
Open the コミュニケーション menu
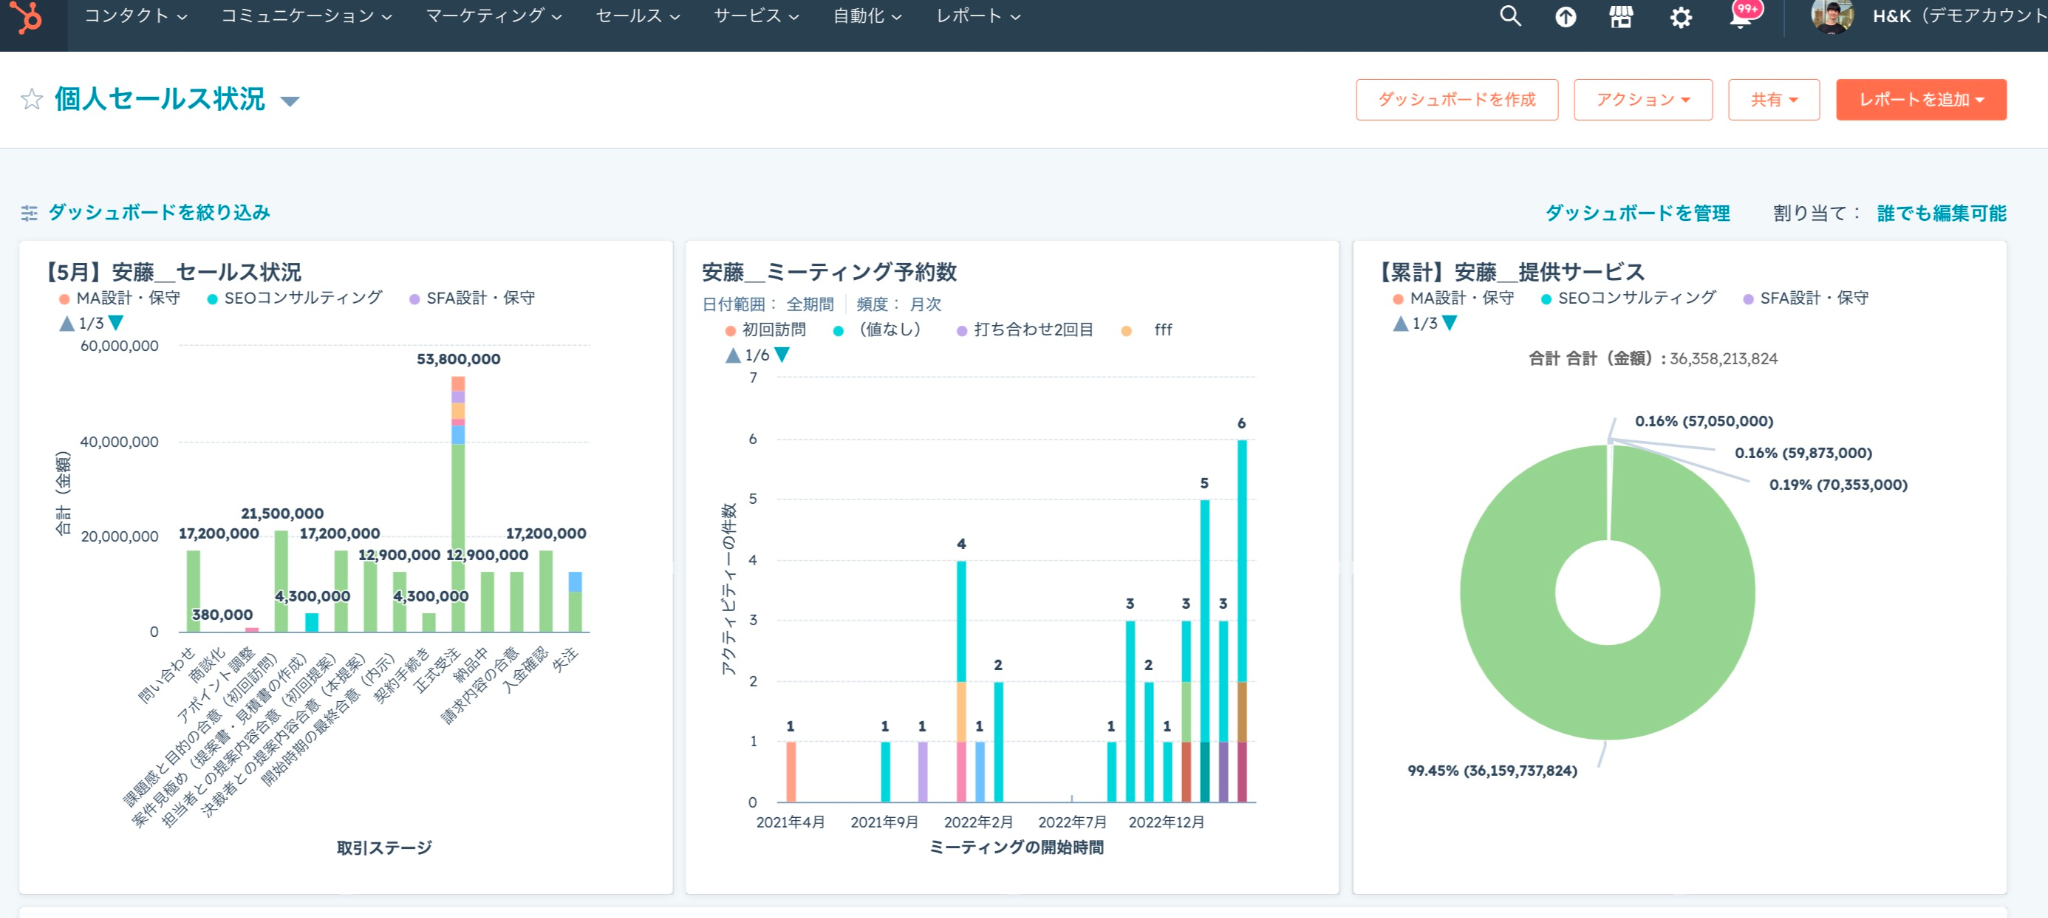(307, 16)
